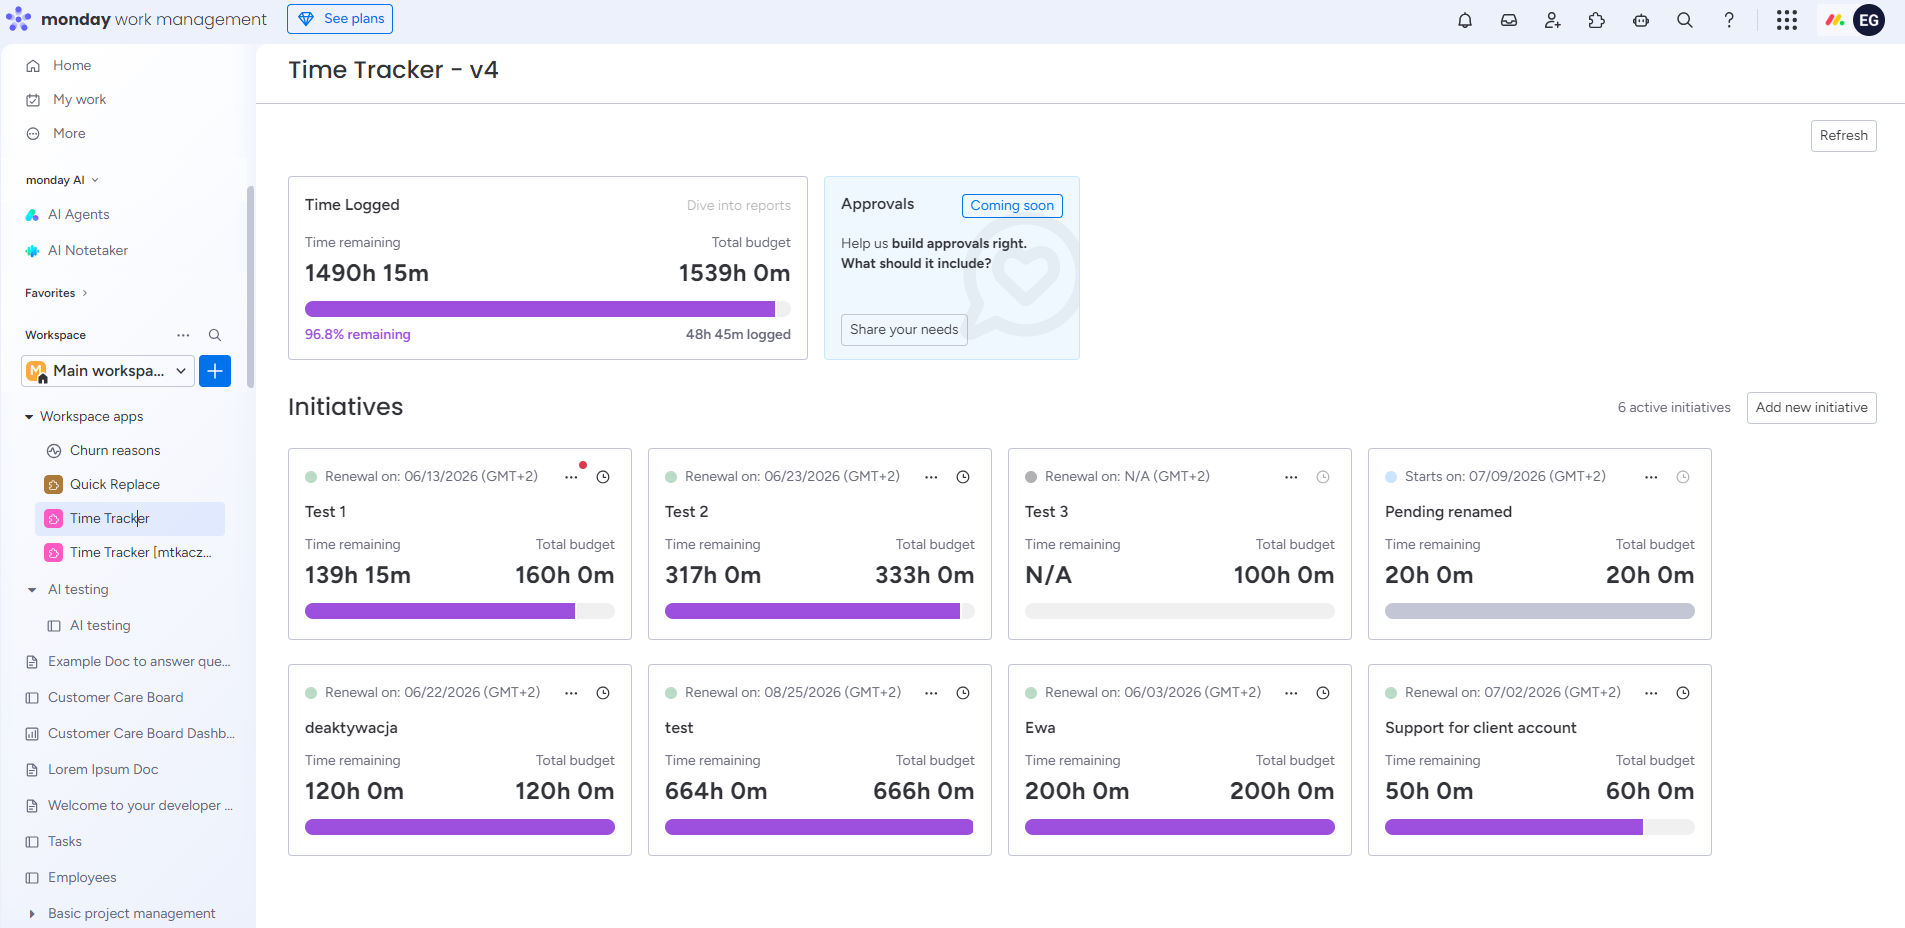Collapse the Workspace apps folder

29,417
